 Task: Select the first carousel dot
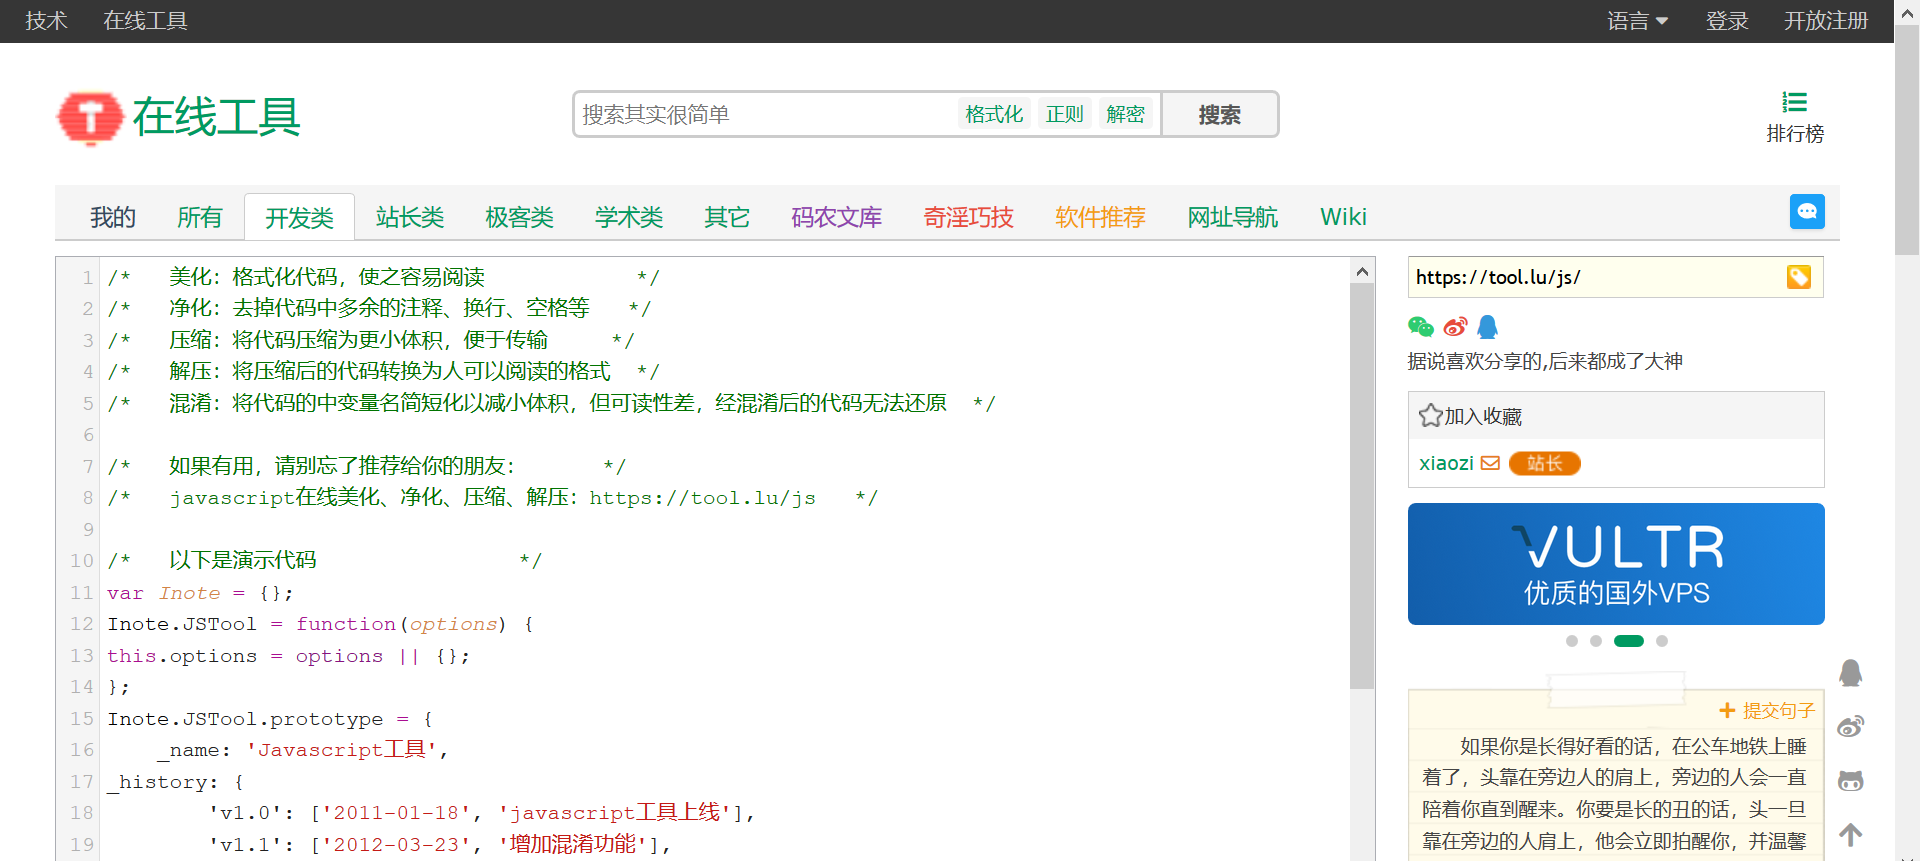click(x=1572, y=641)
